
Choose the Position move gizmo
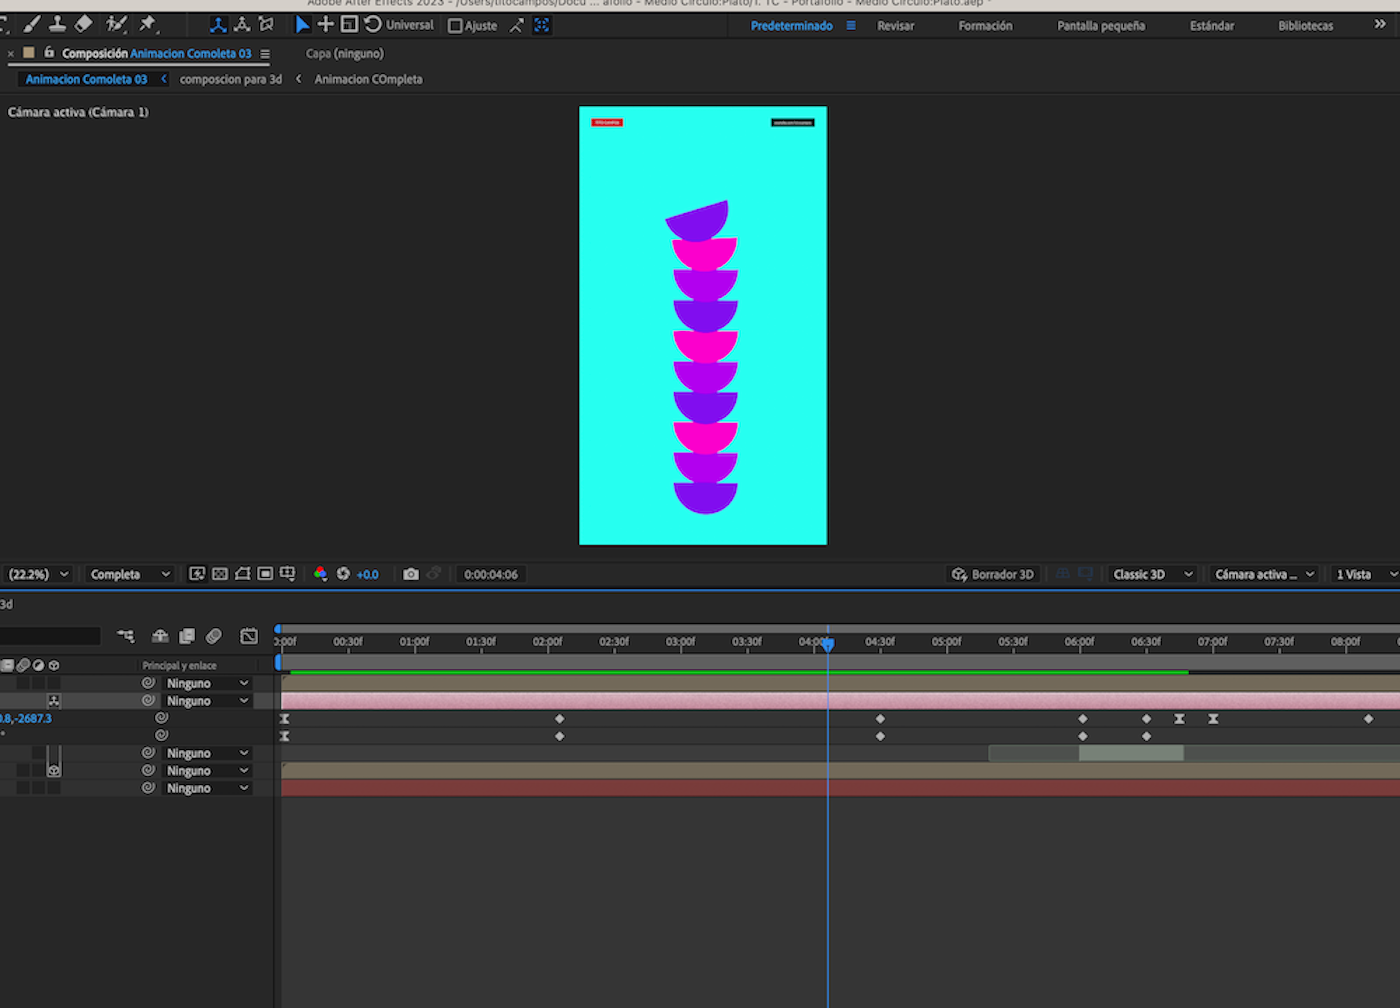(326, 24)
